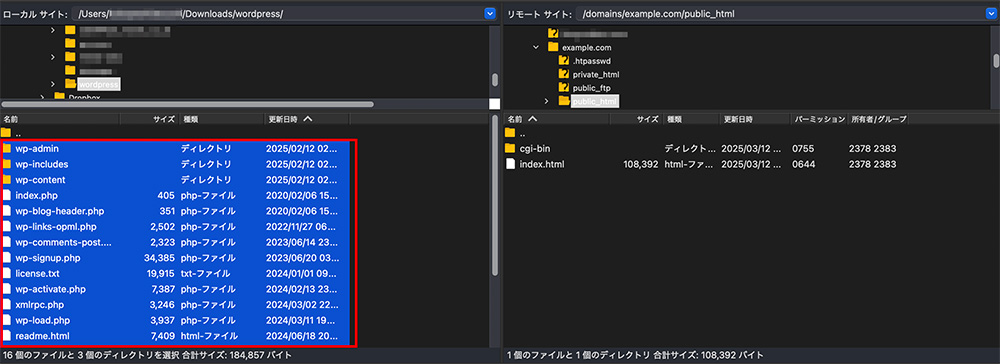Click the readme.html file icon
Viewport: 1000px width, 364px height.
7,336
